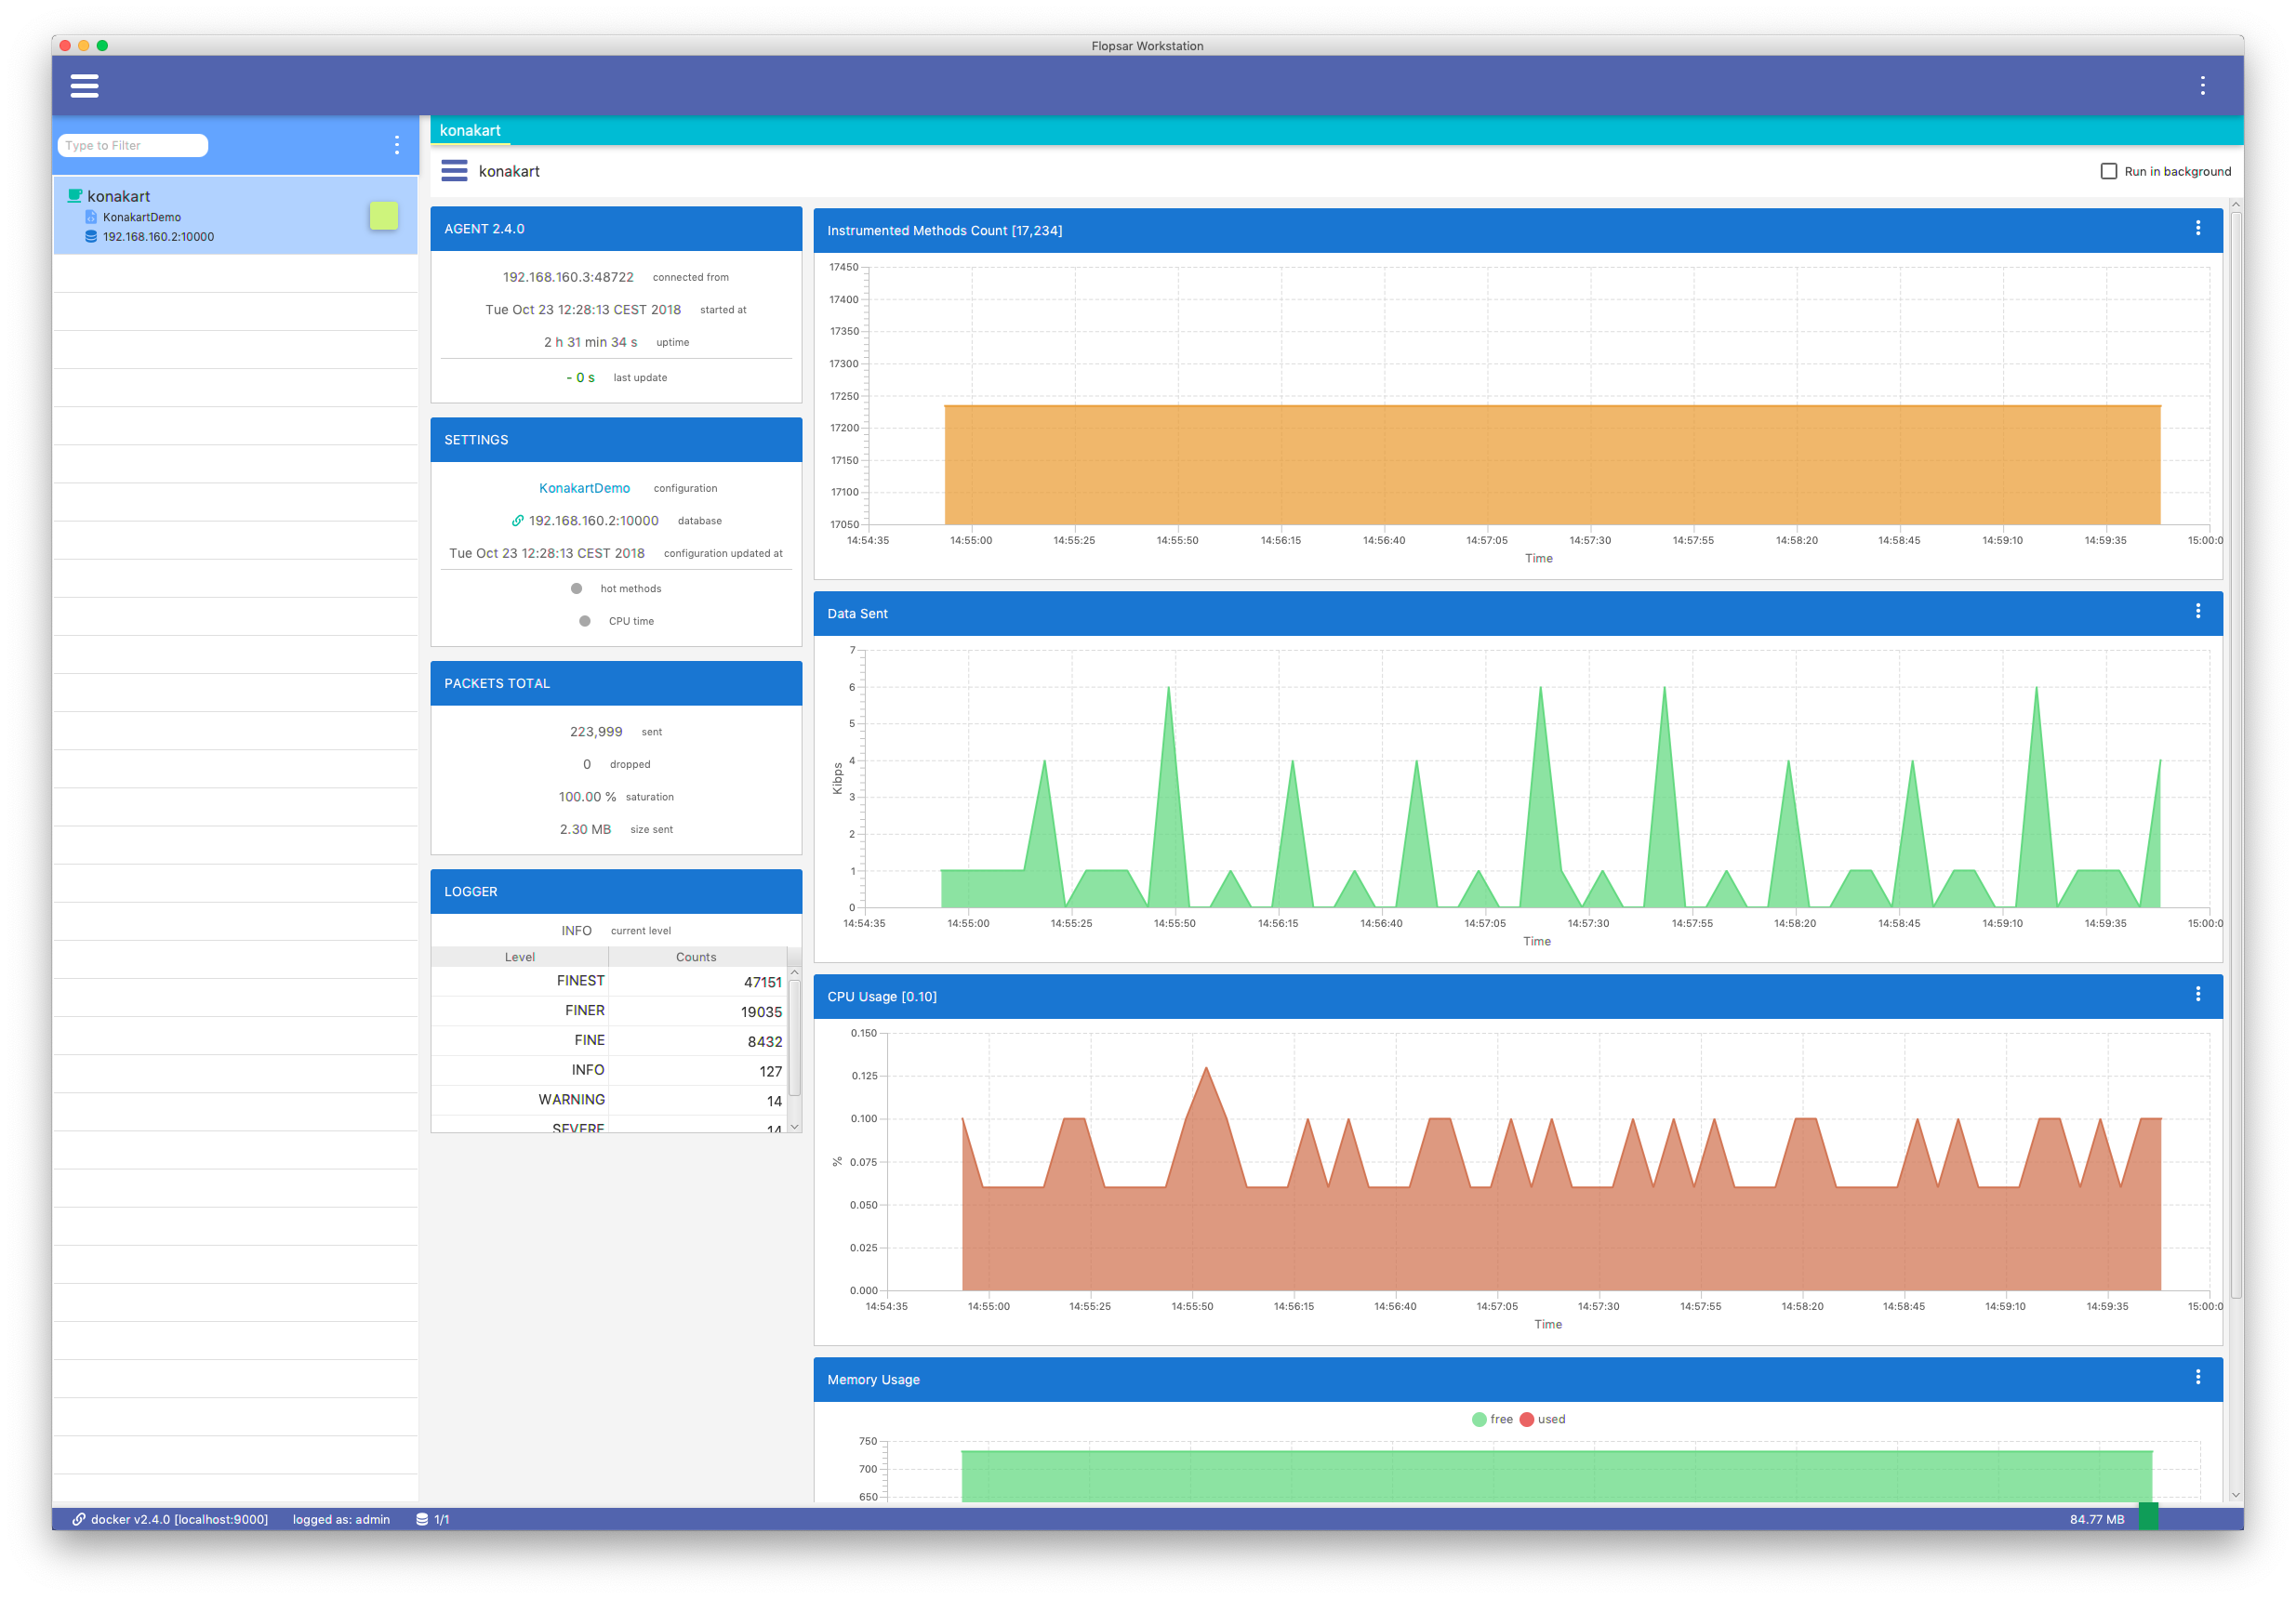The height and width of the screenshot is (1599, 2296).
Task: Open Instrumented Methods Count chart options
Action: point(2197,229)
